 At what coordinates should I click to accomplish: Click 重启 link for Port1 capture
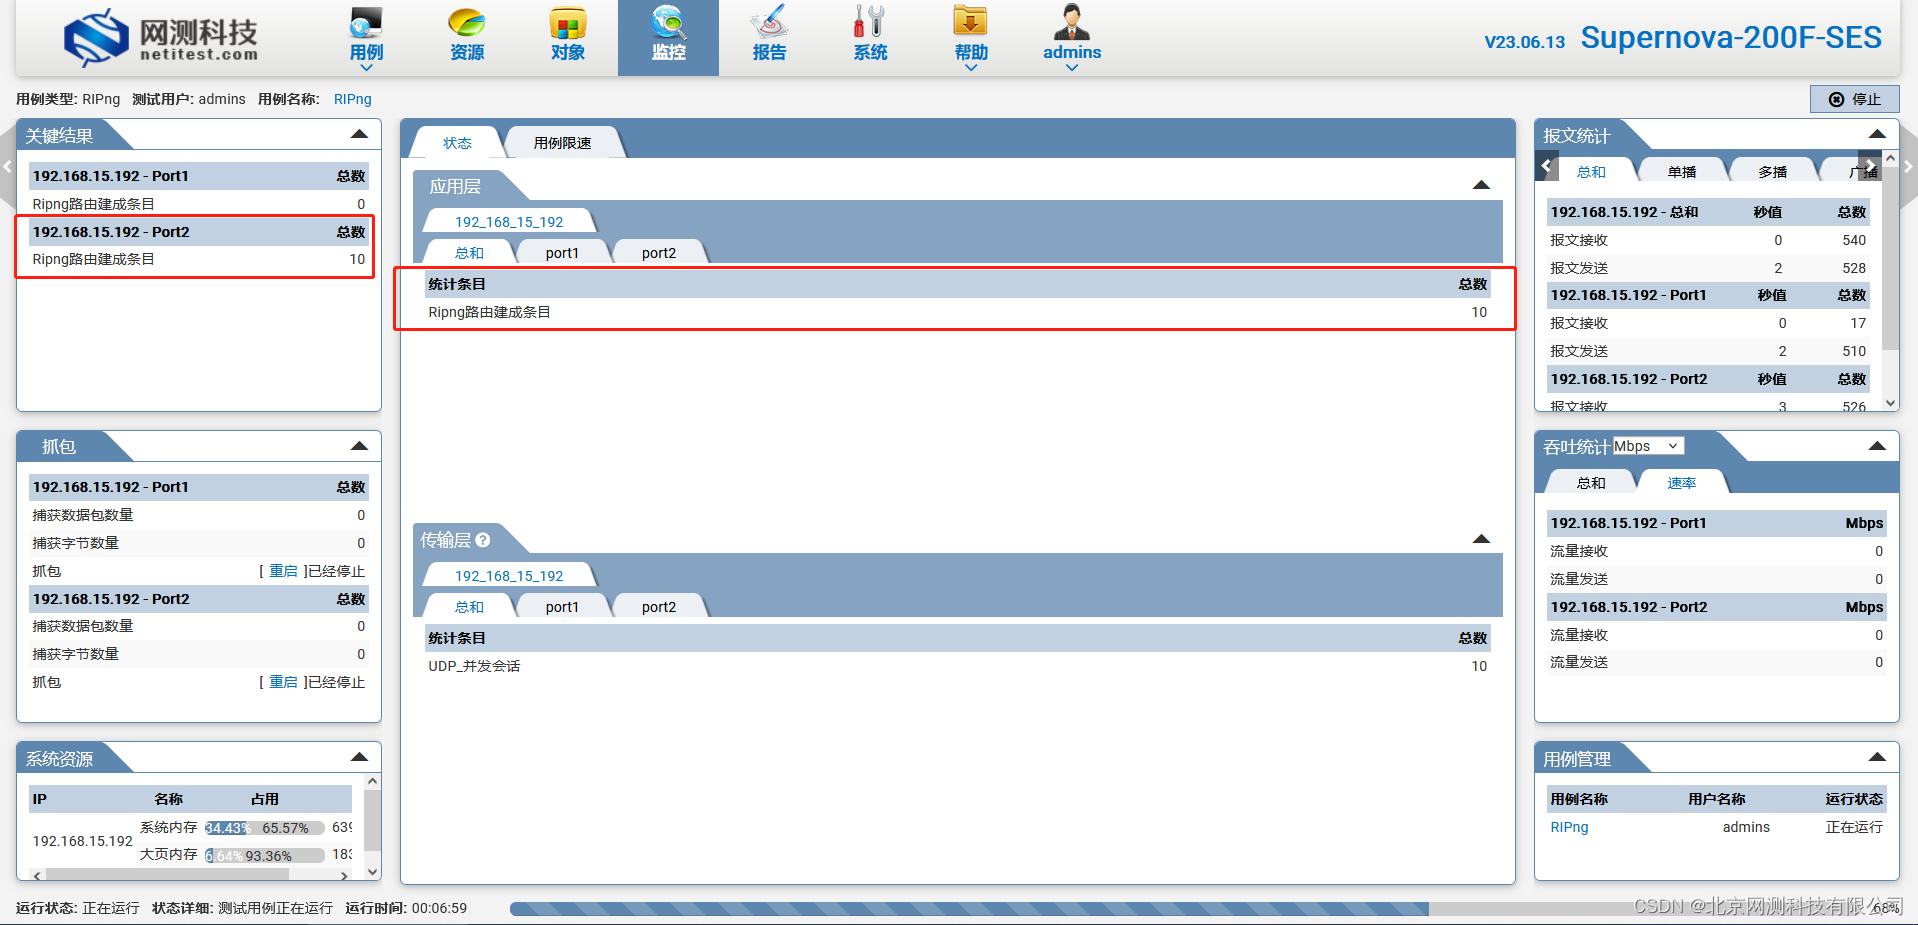(x=284, y=571)
